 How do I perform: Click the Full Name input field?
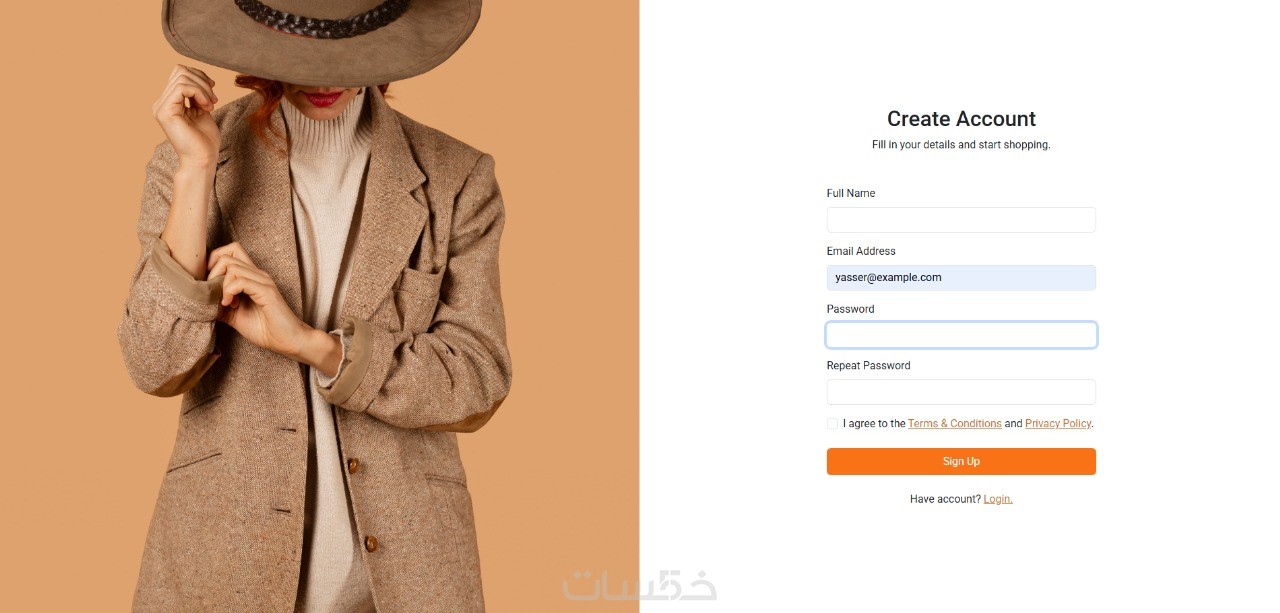click(960, 220)
